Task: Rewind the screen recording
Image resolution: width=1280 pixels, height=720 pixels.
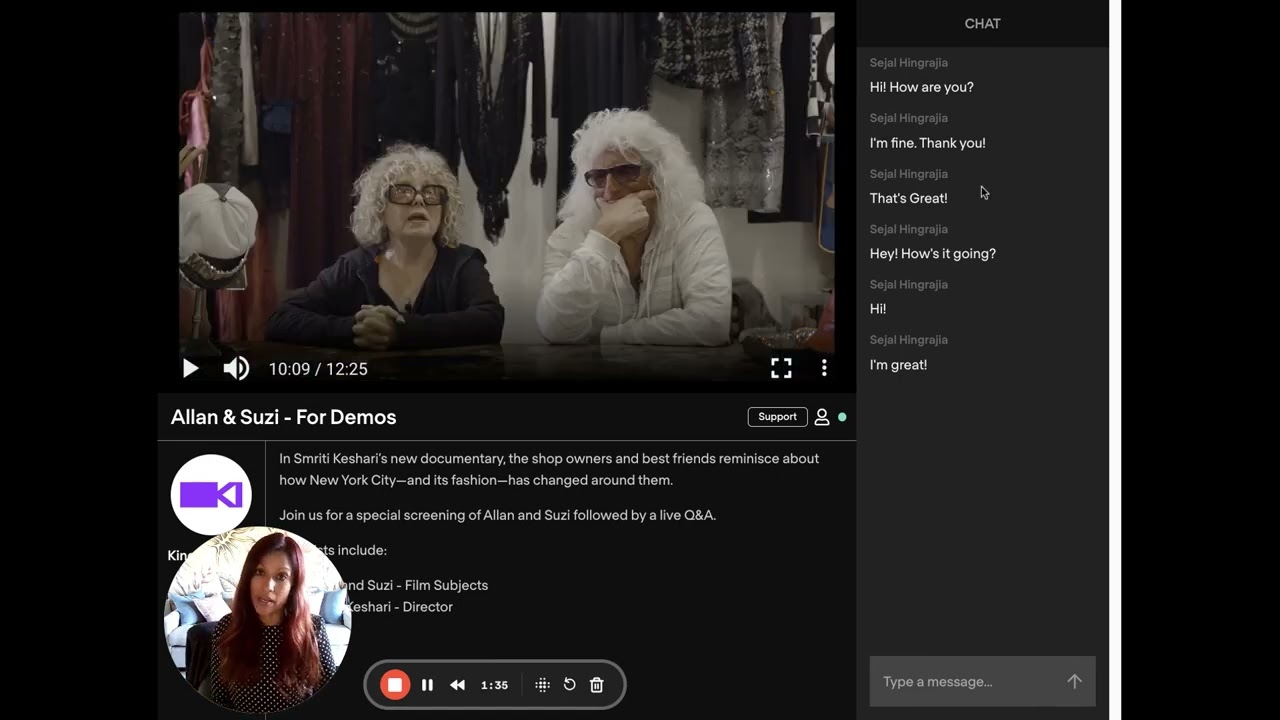Action: [457, 685]
